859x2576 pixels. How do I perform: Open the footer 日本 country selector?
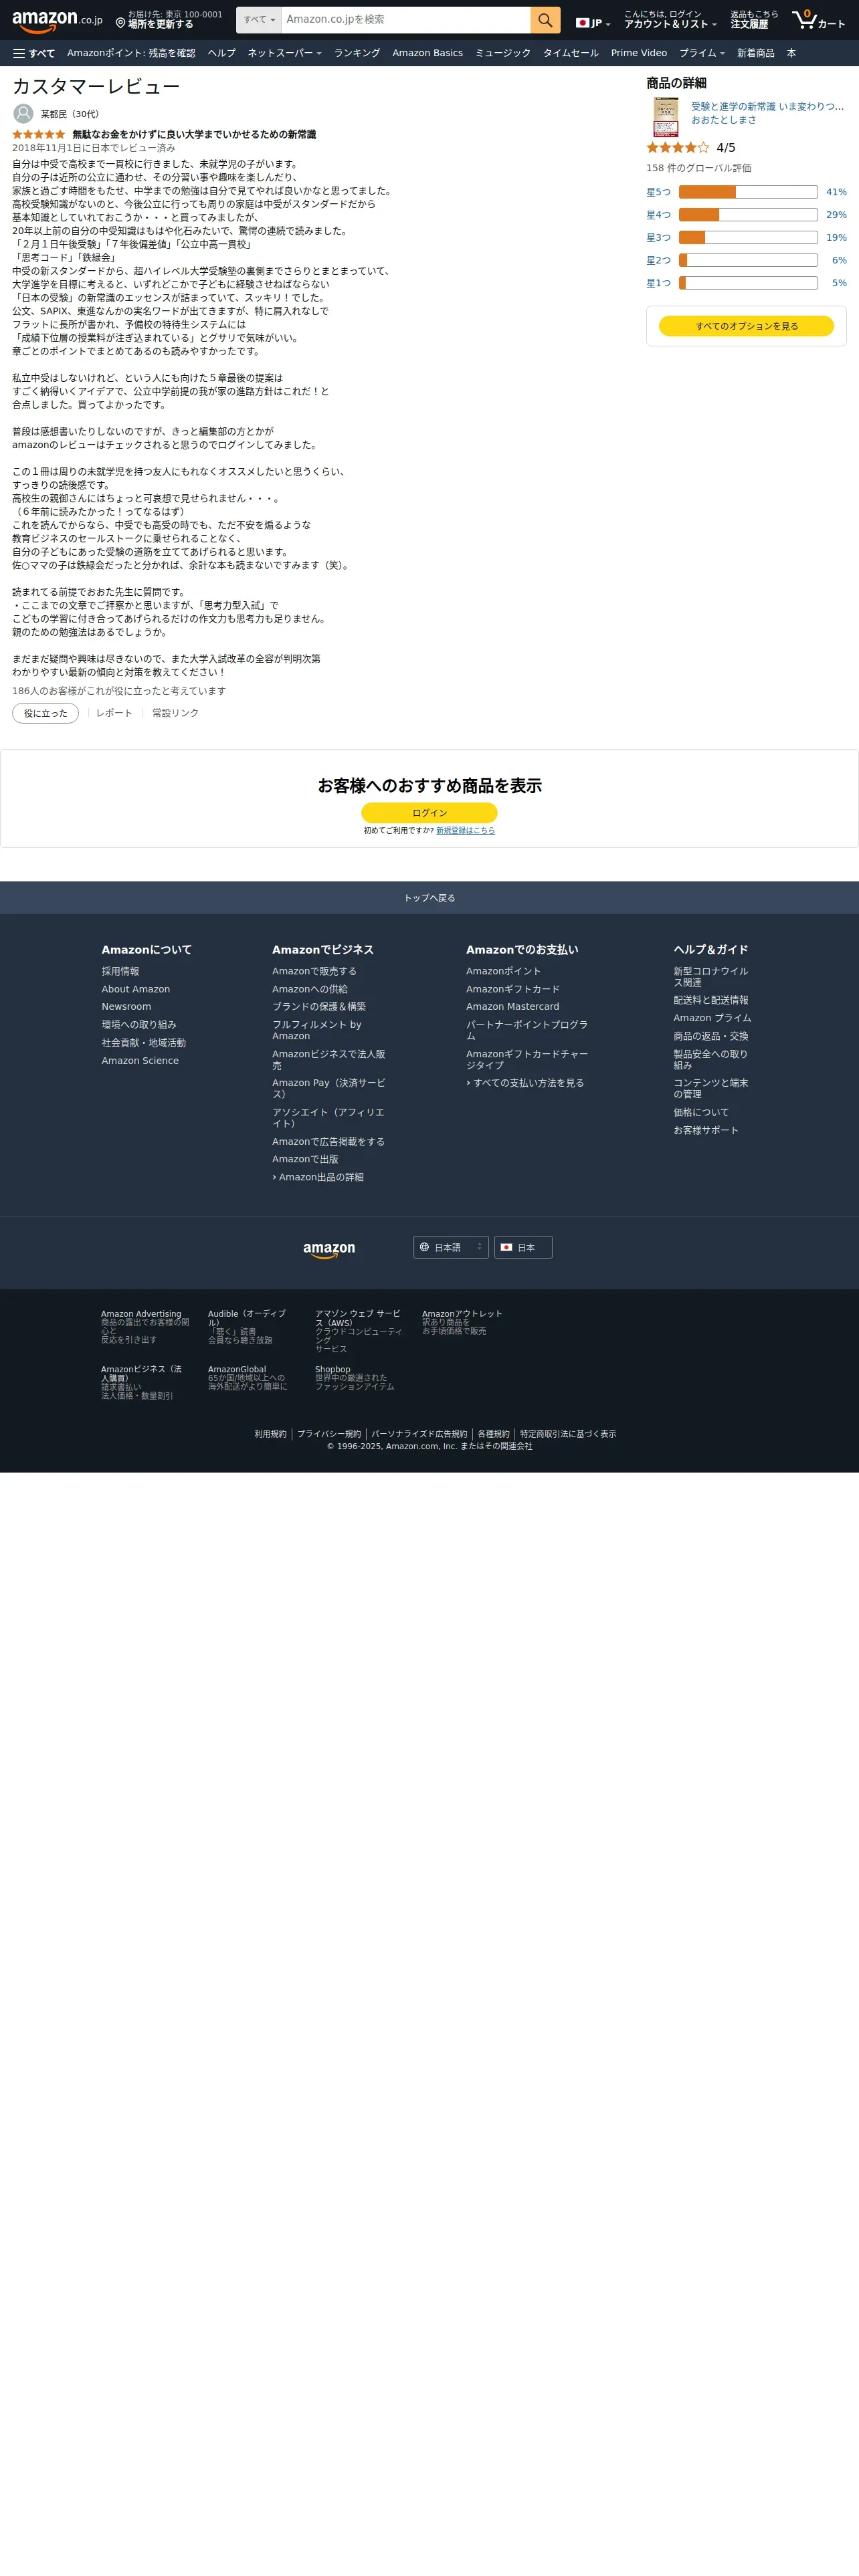(x=523, y=1247)
